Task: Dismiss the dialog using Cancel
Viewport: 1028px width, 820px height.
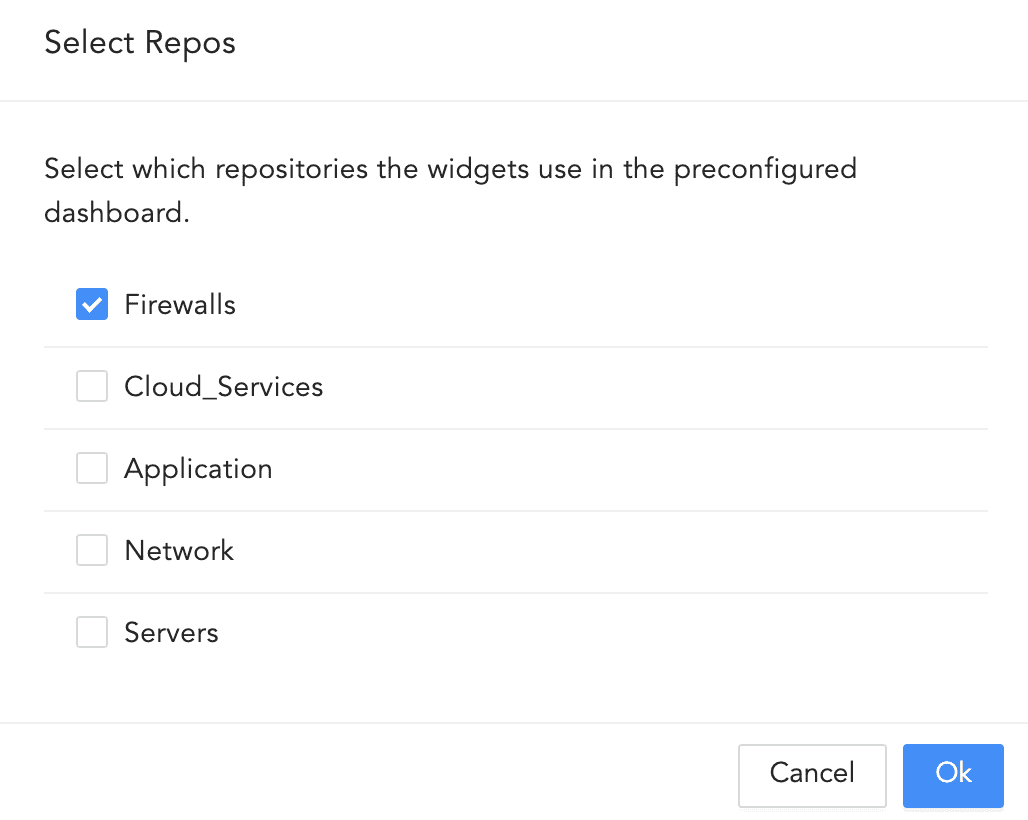Action: (812, 775)
